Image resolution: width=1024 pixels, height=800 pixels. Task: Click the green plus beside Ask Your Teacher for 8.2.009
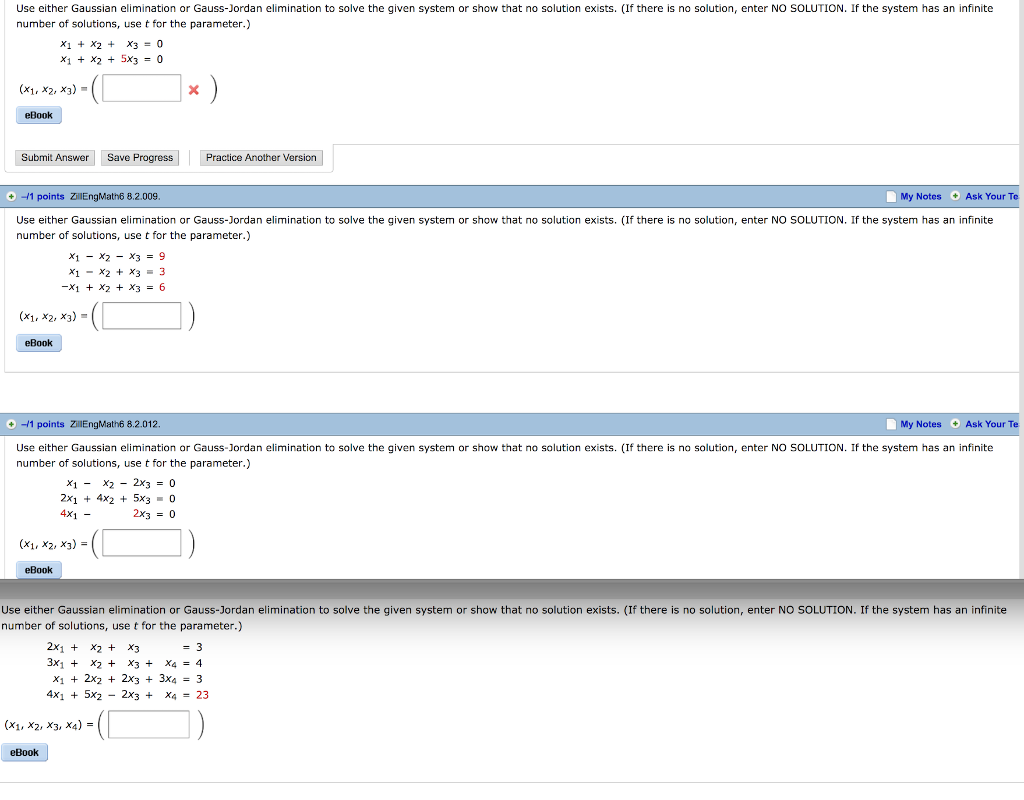pos(958,196)
